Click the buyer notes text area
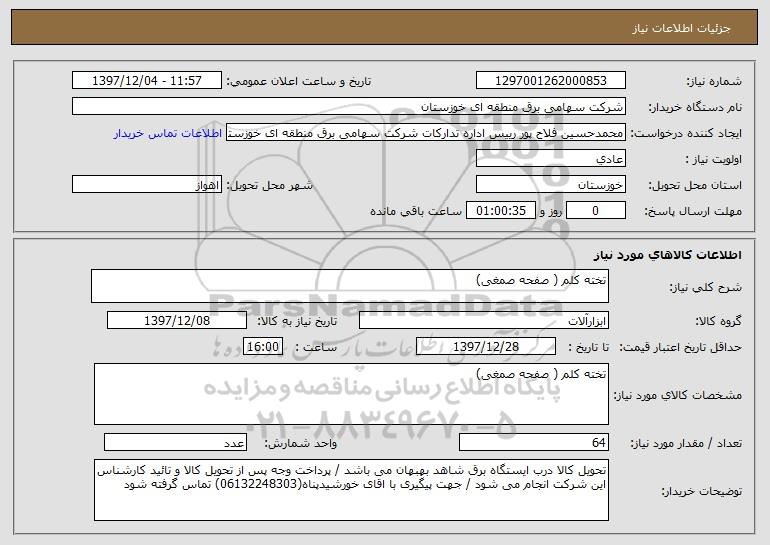The width and height of the screenshot is (770, 545). [351, 490]
